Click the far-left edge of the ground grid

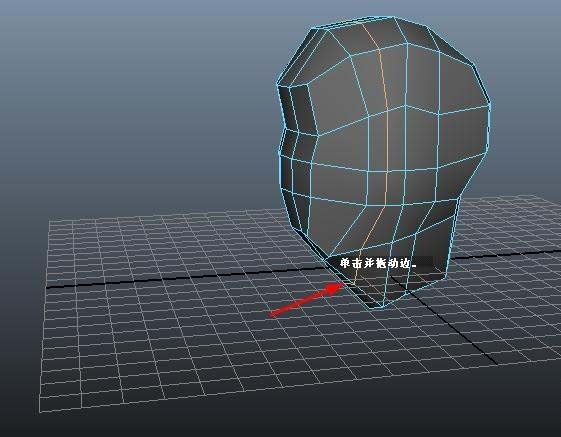tap(45, 315)
